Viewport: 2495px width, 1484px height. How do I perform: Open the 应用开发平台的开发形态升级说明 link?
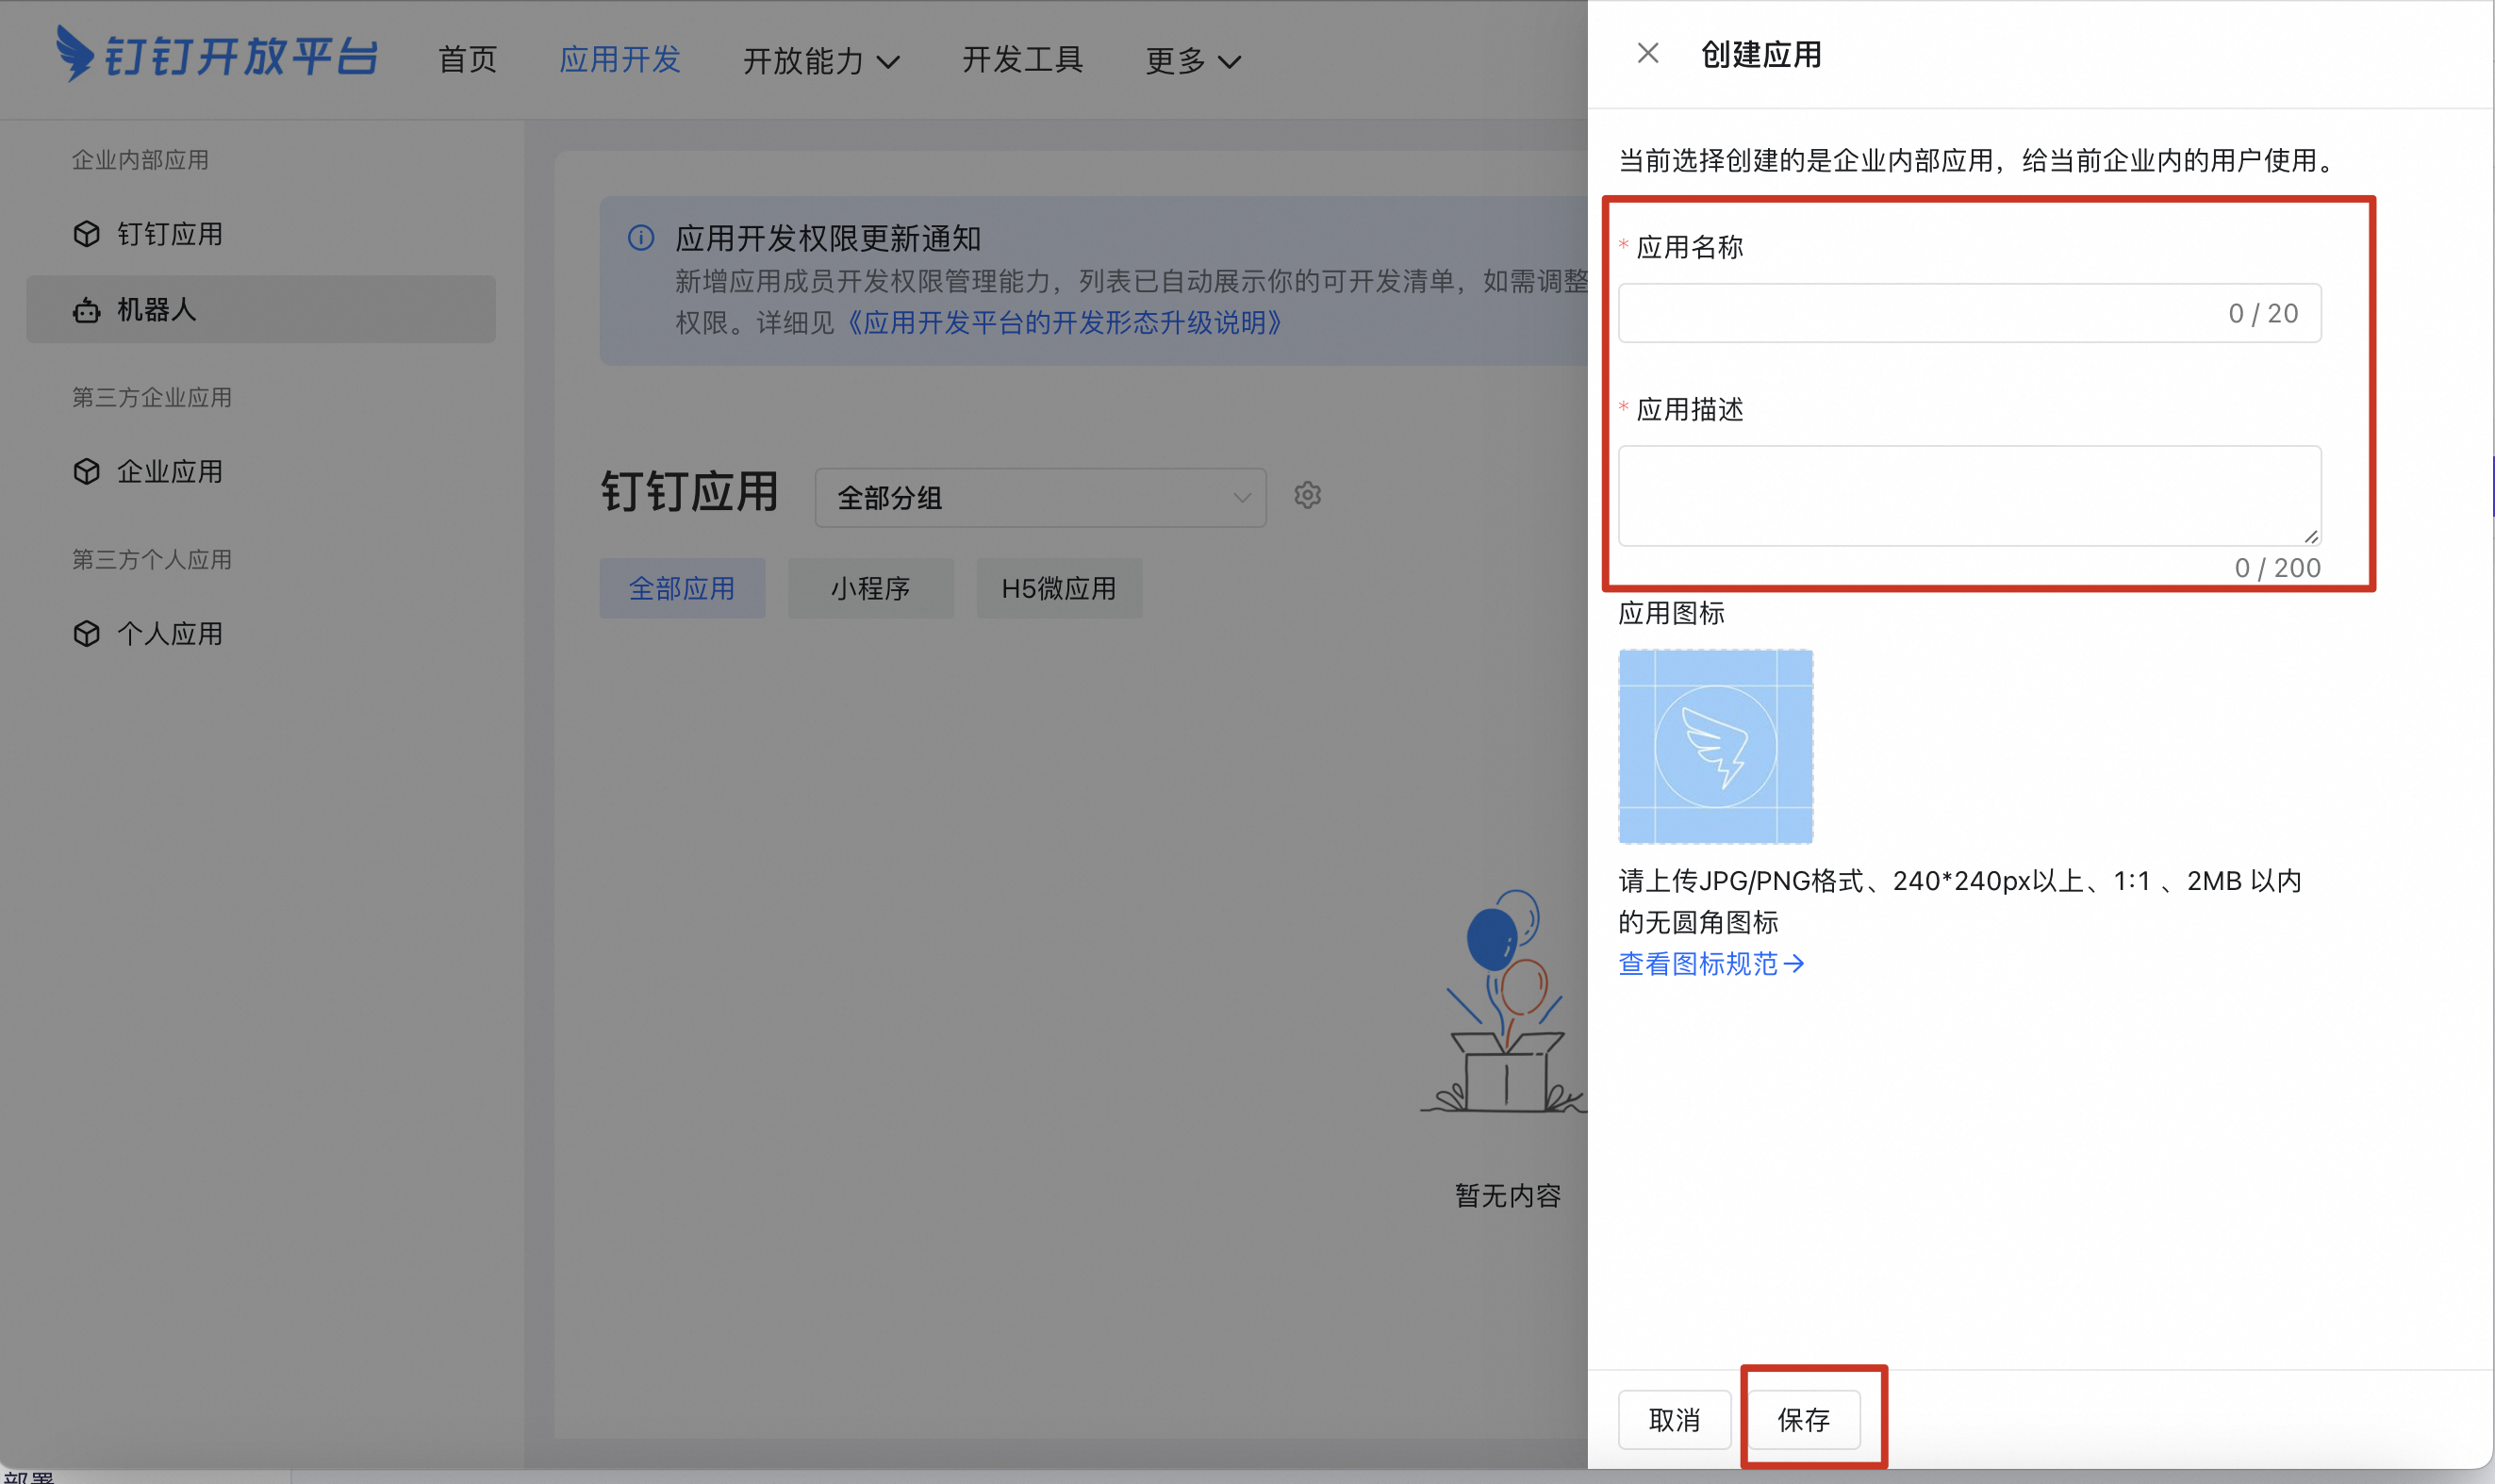[x=1061, y=323]
